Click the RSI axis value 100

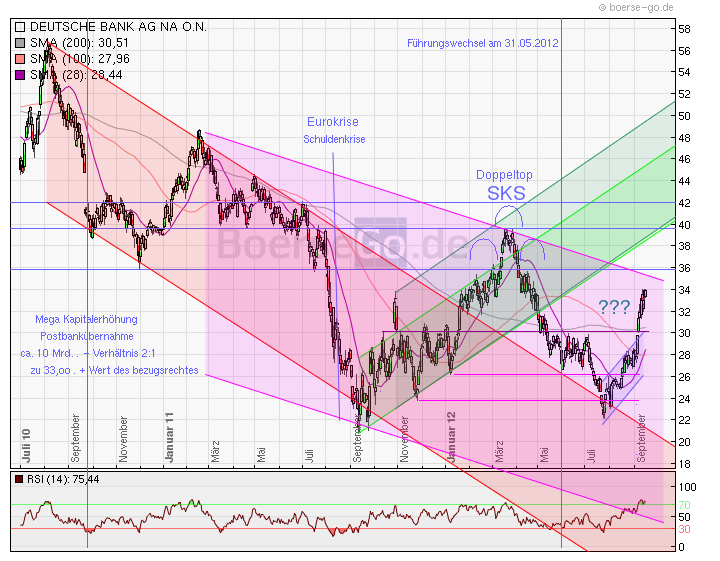click(687, 488)
